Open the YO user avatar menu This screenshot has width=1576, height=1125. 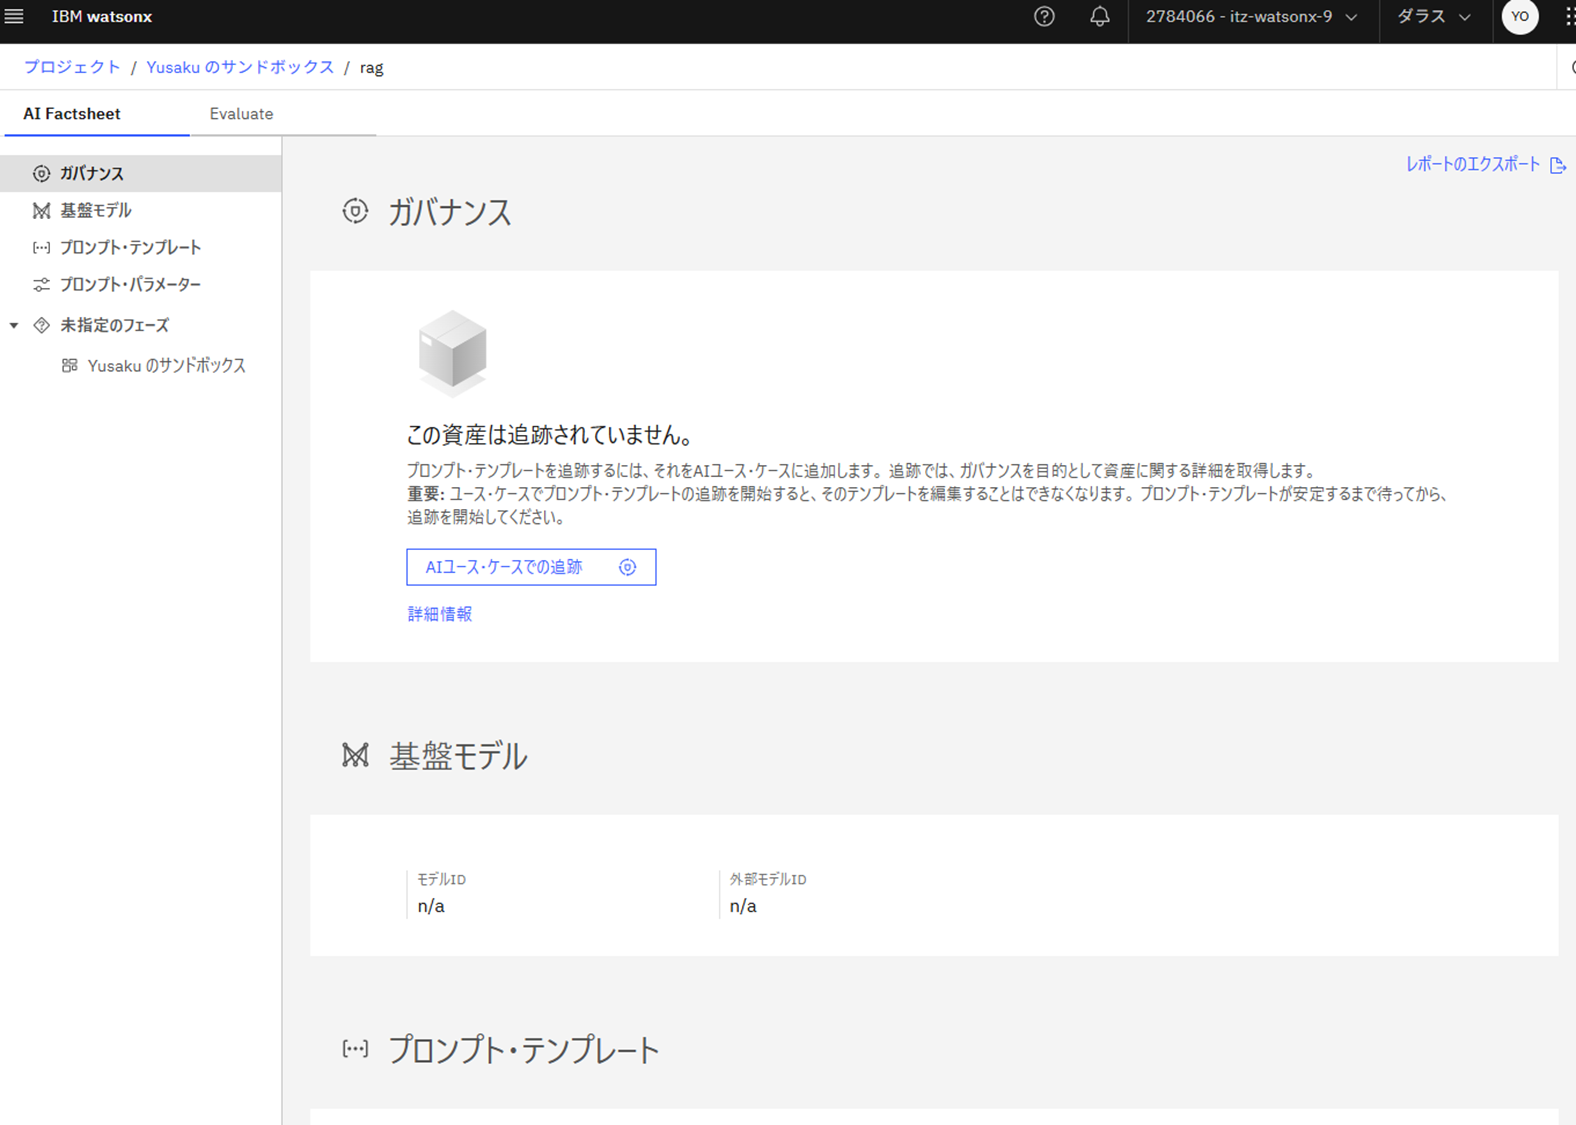[x=1519, y=16]
